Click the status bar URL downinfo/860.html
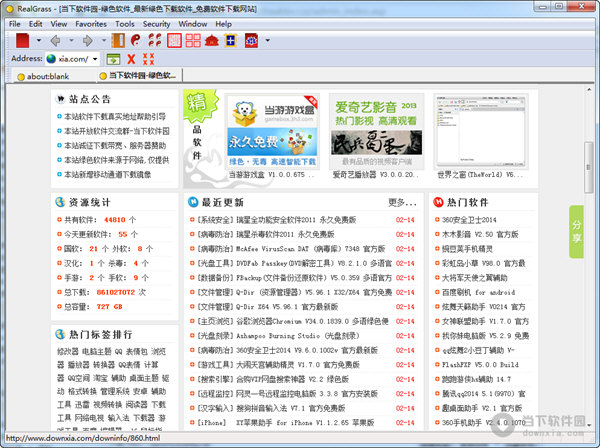This screenshot has width=600, height=448. tap(83, 438)
